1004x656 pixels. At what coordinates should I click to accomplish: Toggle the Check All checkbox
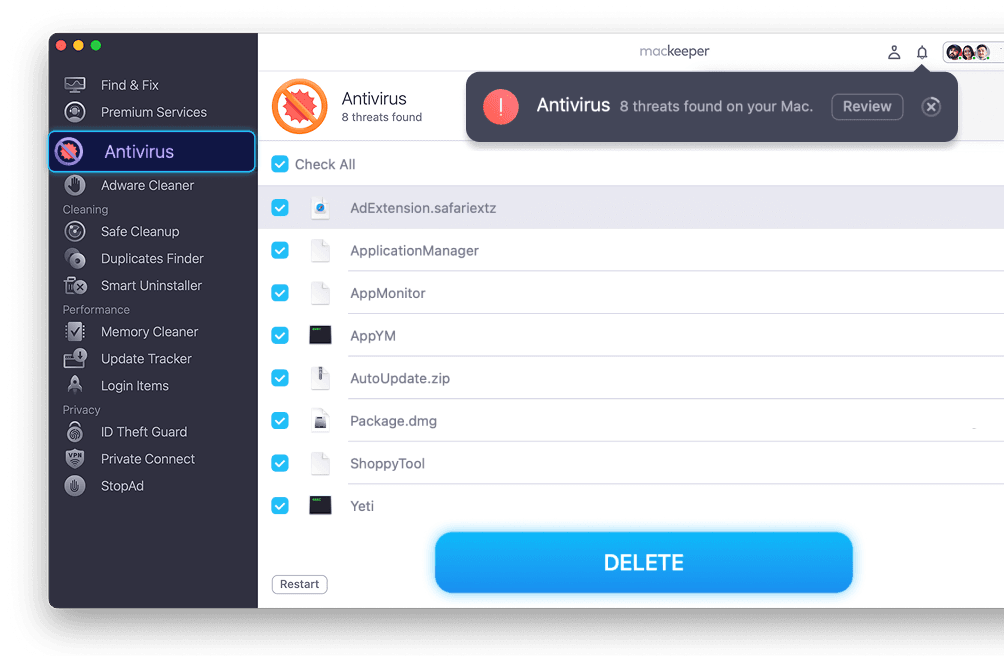[x=280, y=164]
